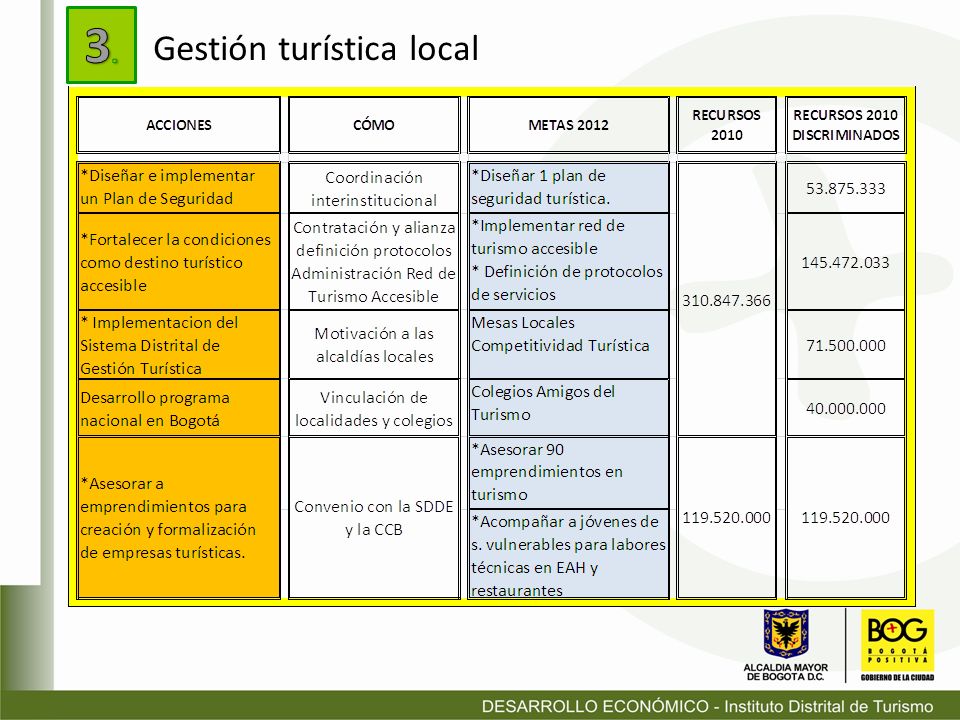This screenshot has height=720, width=960.
Task: Click the 'Coordinación interinstitucional' cell
Action: click(x=373, y=188)
